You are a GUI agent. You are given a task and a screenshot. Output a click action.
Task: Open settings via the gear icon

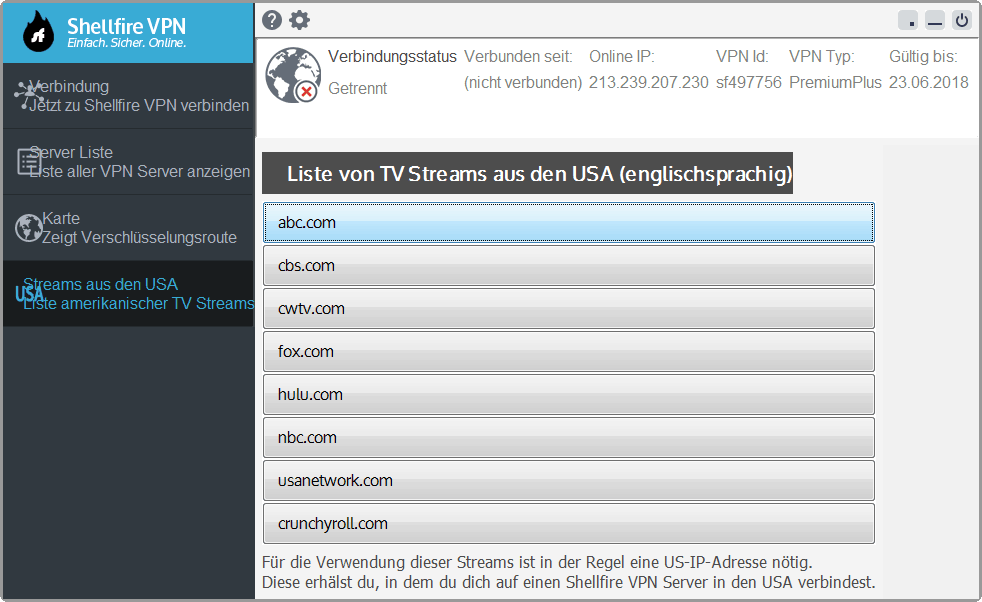pos(299,20)
